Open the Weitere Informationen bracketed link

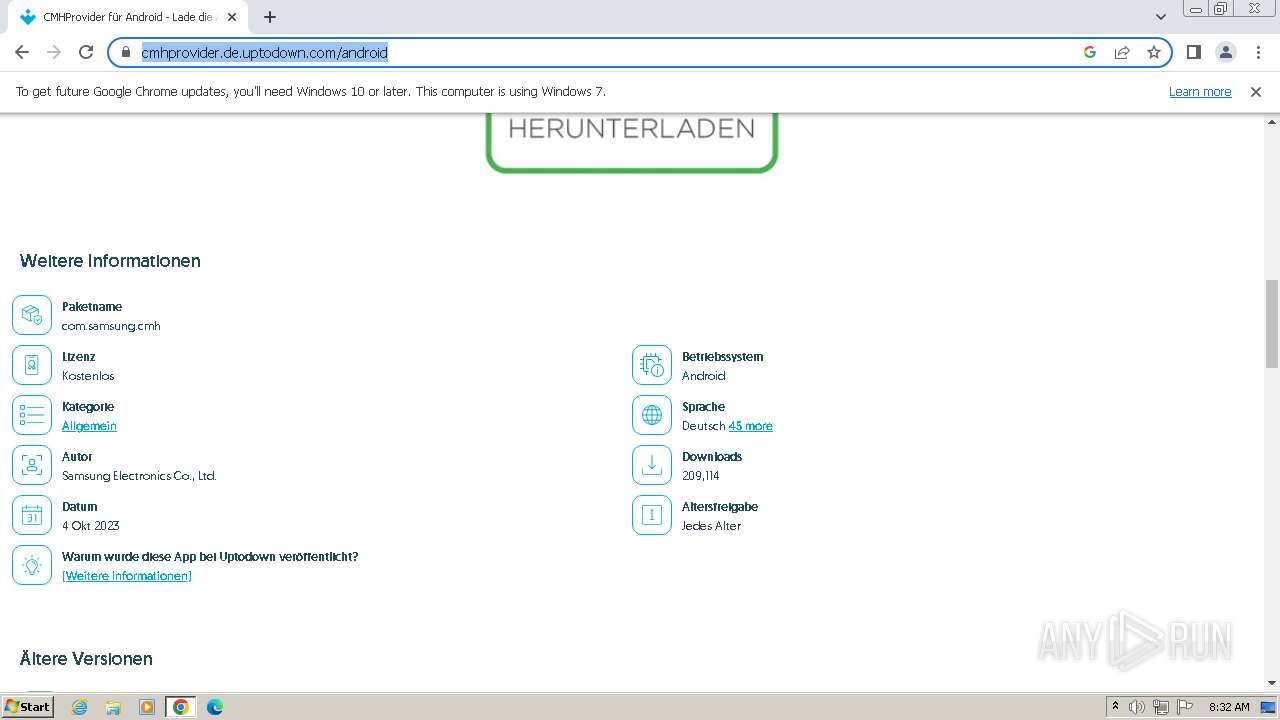127,576
